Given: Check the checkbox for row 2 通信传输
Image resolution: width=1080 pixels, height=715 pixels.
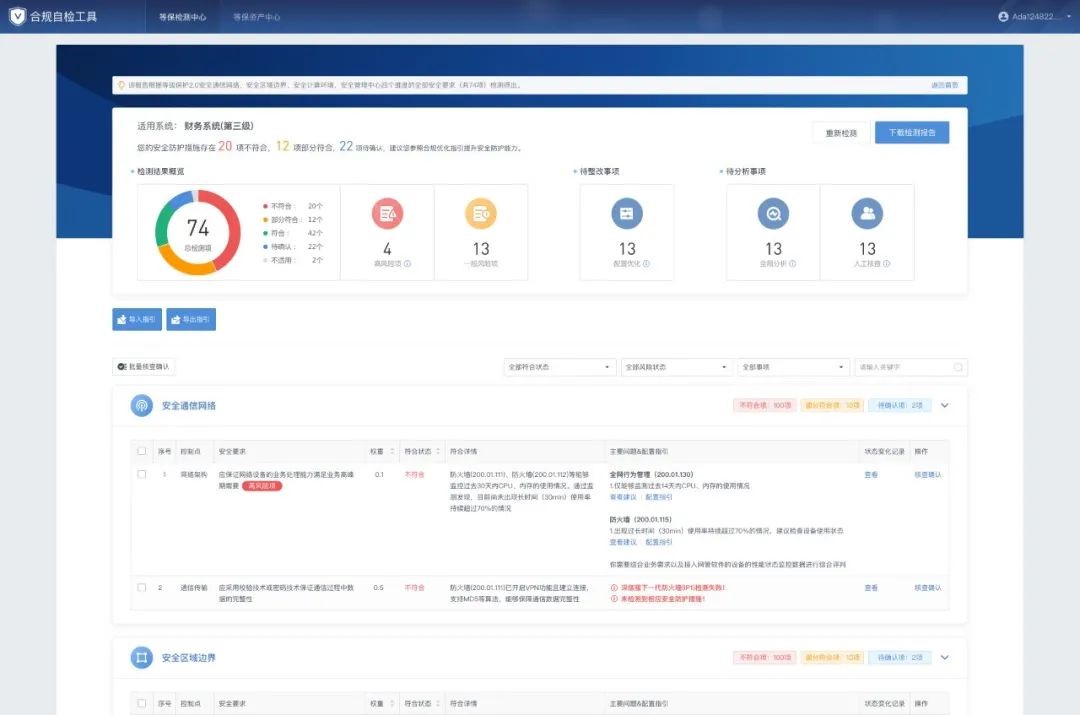Looking at the screenshot, I should click(141, 588).
